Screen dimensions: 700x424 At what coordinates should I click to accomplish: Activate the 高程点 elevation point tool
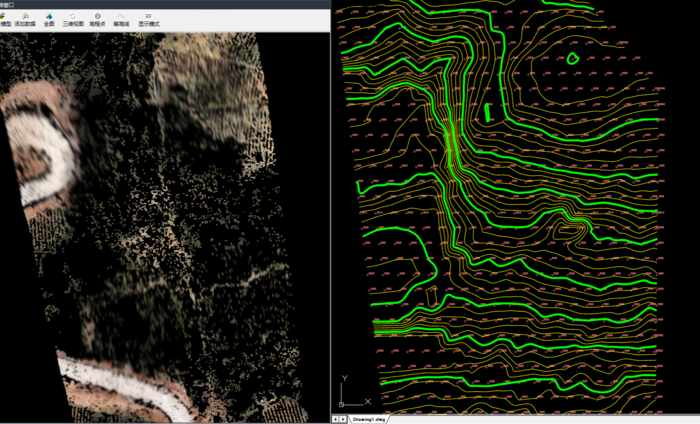click(x=98, y=19)
